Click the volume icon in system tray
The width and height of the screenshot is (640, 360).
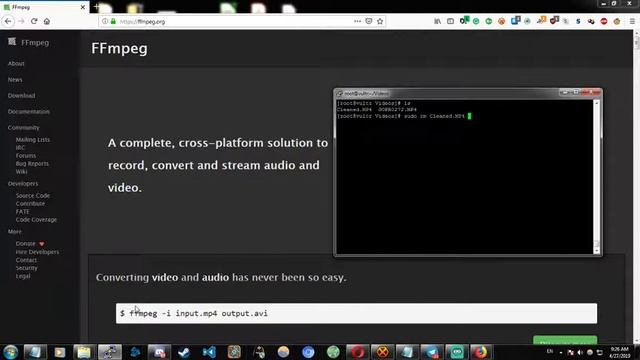(x=580, y=352)
